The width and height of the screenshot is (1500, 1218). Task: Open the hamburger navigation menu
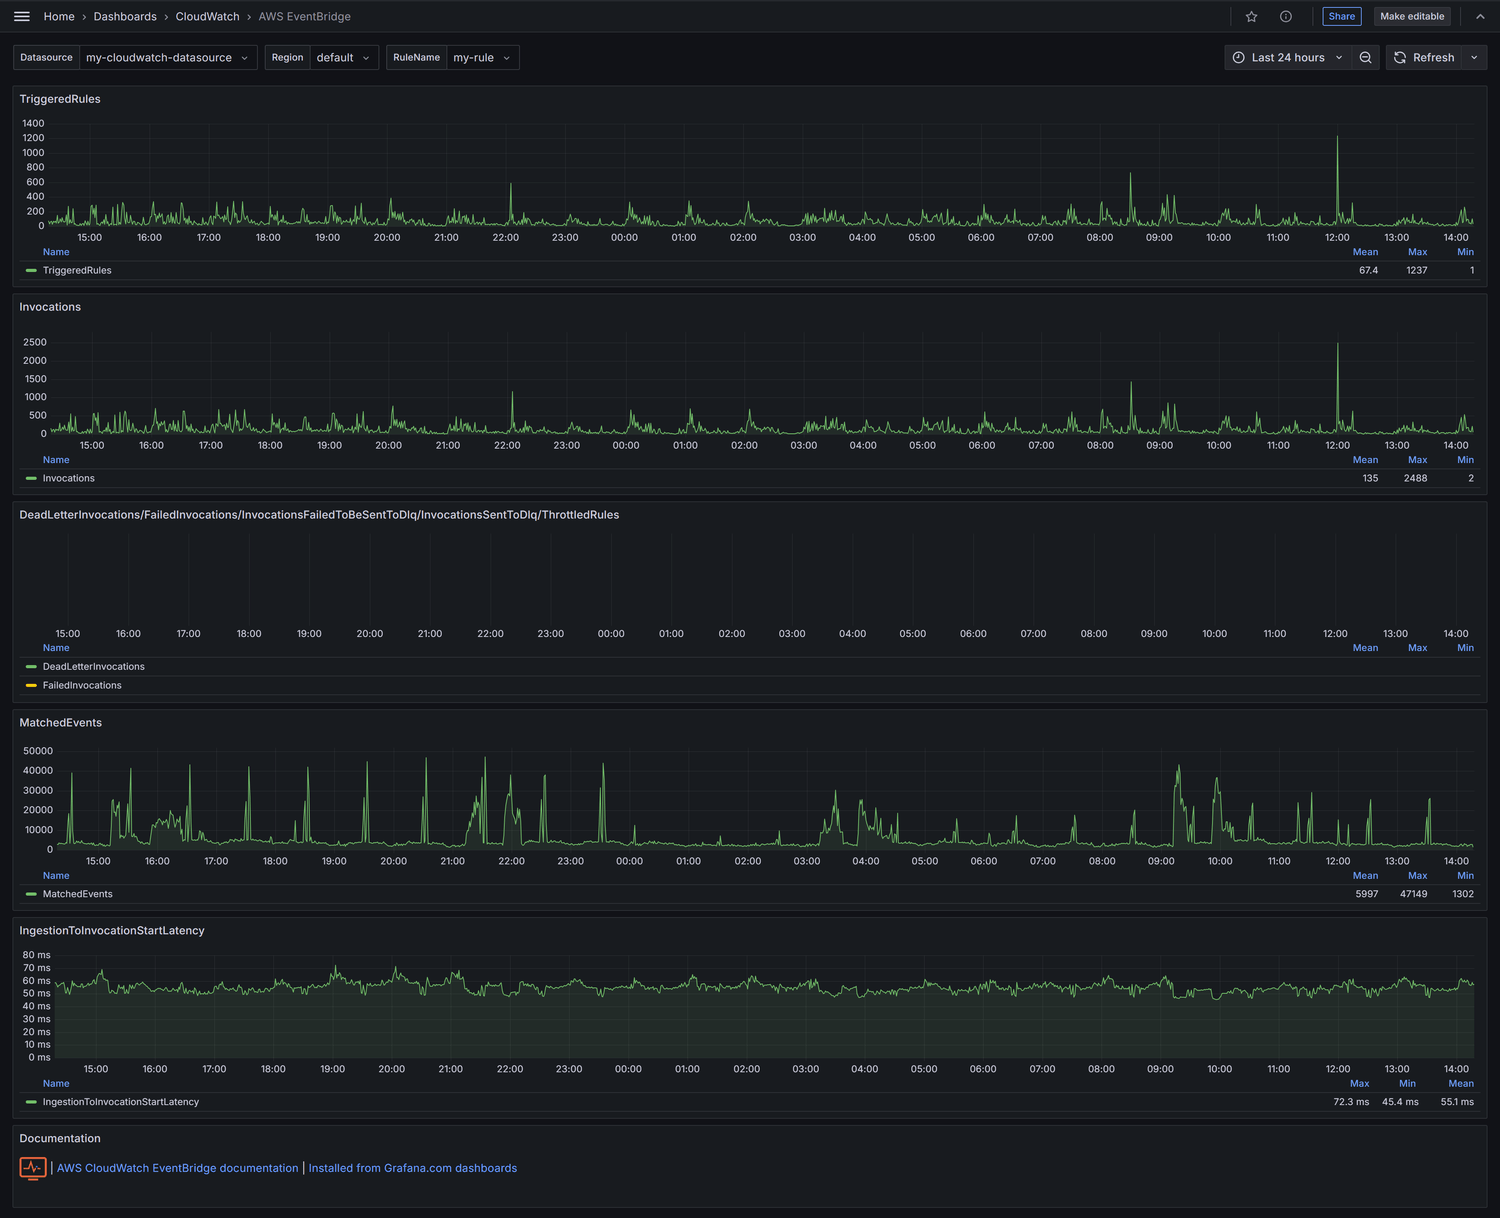[x=22, y=17]
